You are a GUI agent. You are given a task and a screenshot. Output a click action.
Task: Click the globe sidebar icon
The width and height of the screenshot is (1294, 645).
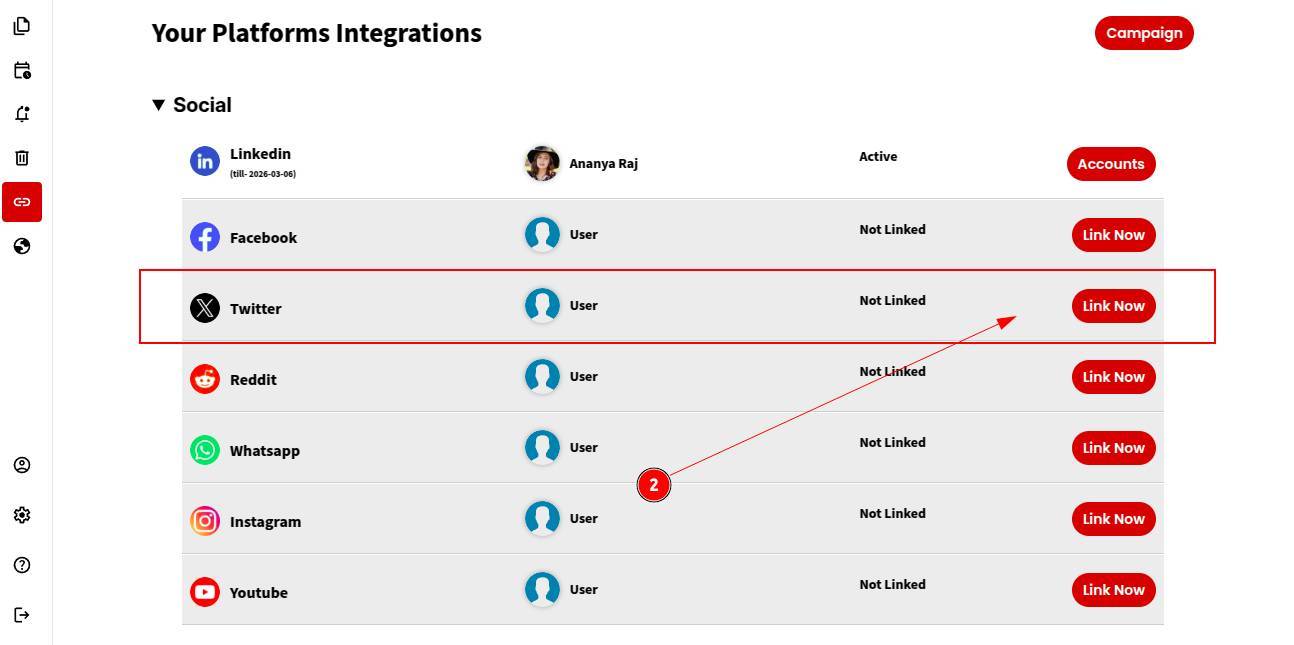coord(22,246)
